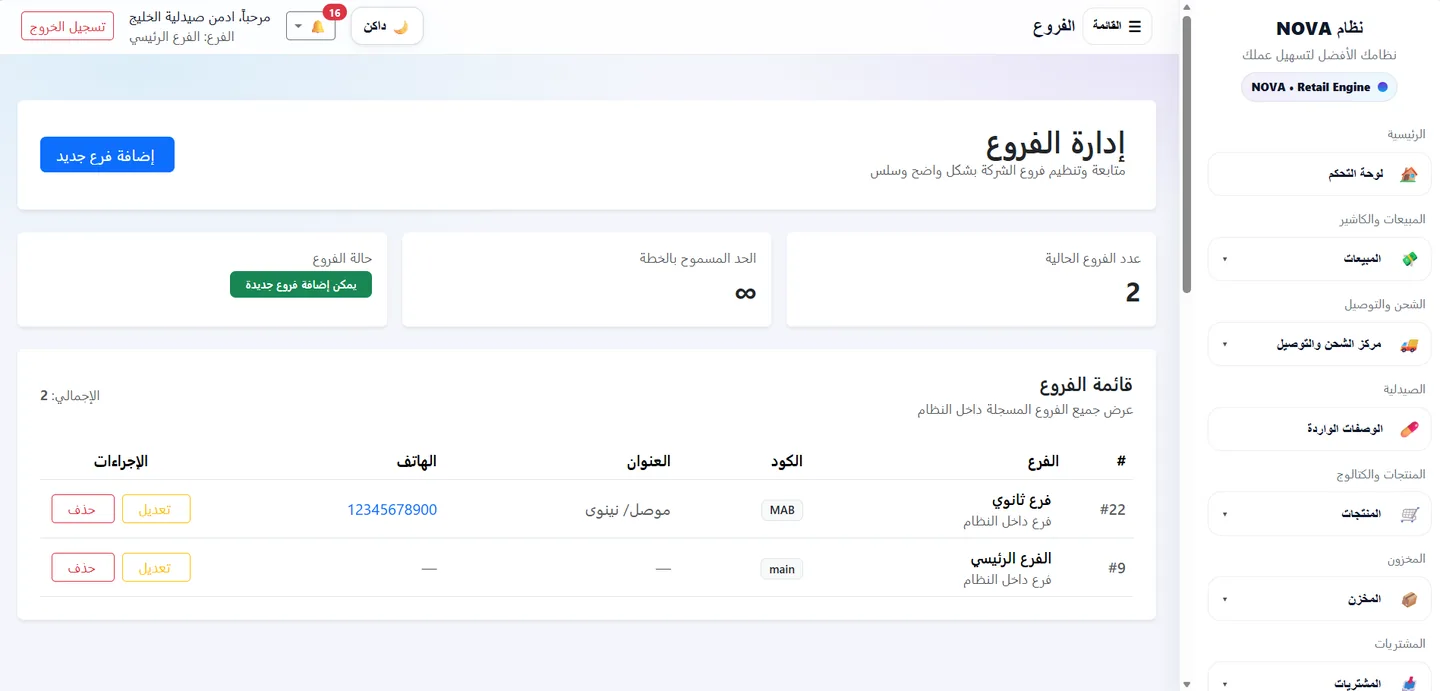Click the box icon beside المخزن

1409,599
